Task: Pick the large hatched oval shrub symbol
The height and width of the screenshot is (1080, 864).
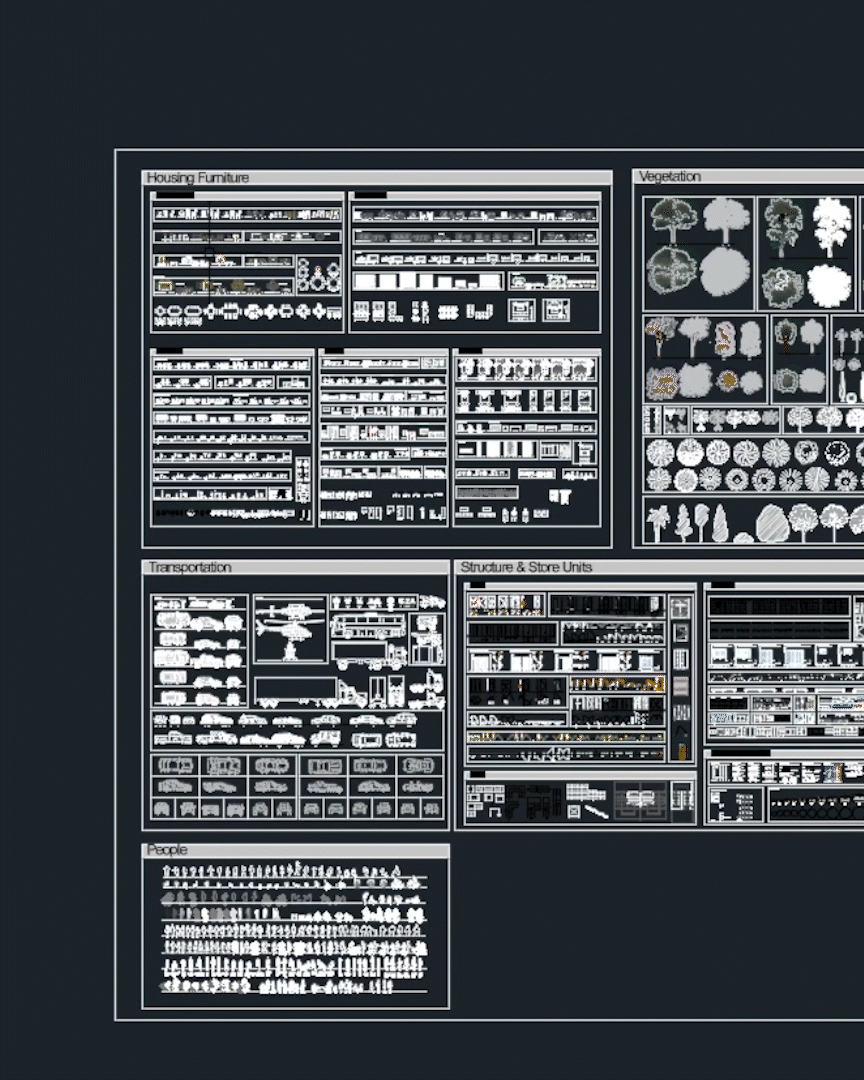Action: pos(772,523)
